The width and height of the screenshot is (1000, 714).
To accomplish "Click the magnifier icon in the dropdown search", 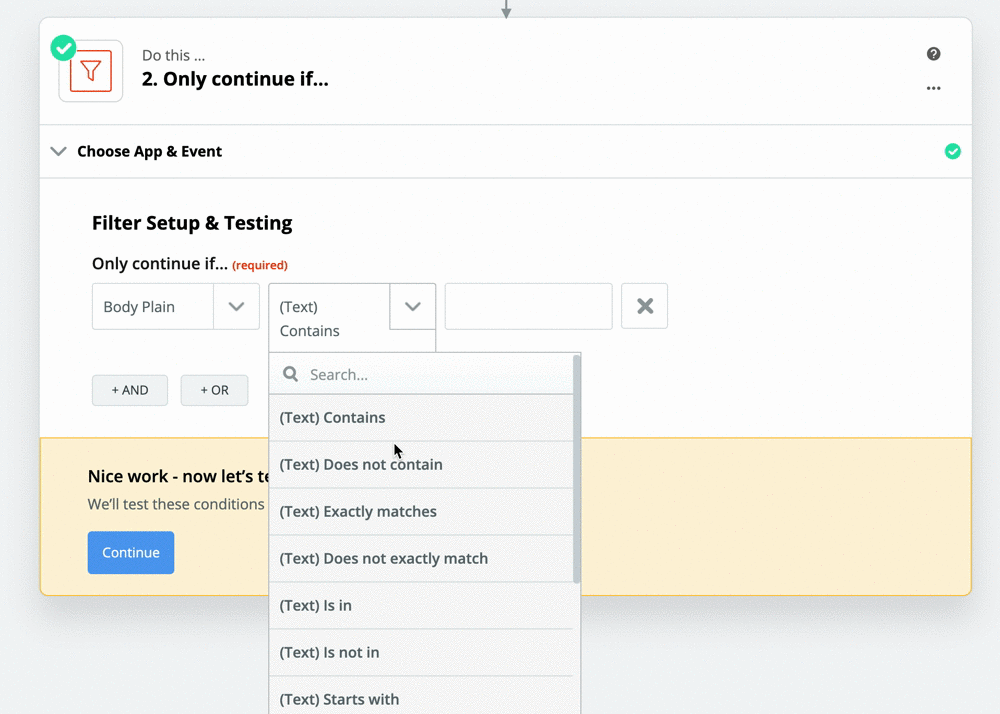I will click(291, 374).
